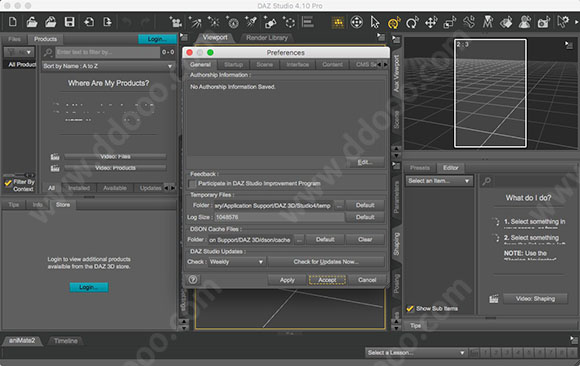Image resolution: width=580 pixels, height=366 pixels.
Task: Open the viewport options menu at Render Library
Action: pyautogui.click(x=381, y=37)
